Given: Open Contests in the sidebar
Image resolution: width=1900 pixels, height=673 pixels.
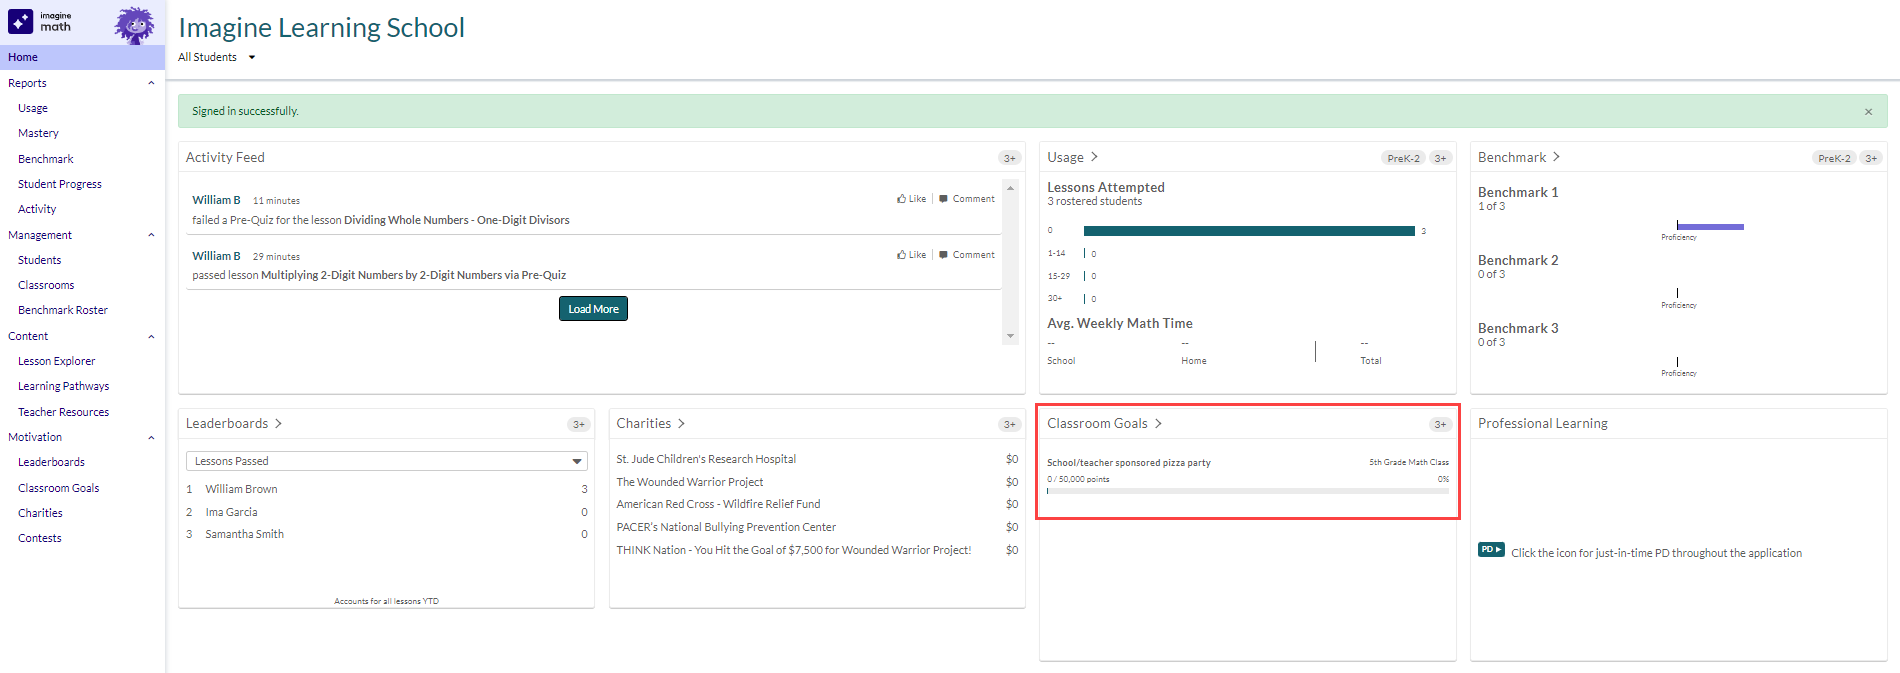Looking at the screenshot, I should [40, 538].
